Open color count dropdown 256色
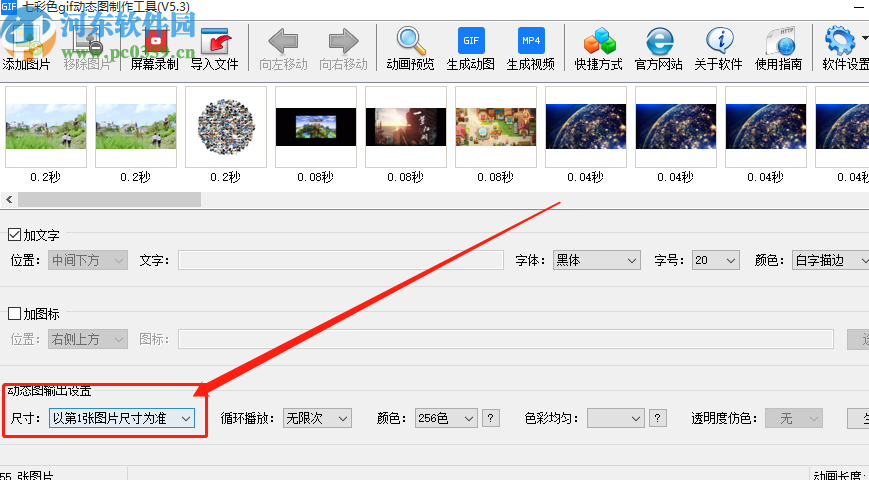869x480 pixels. [446, 418]
